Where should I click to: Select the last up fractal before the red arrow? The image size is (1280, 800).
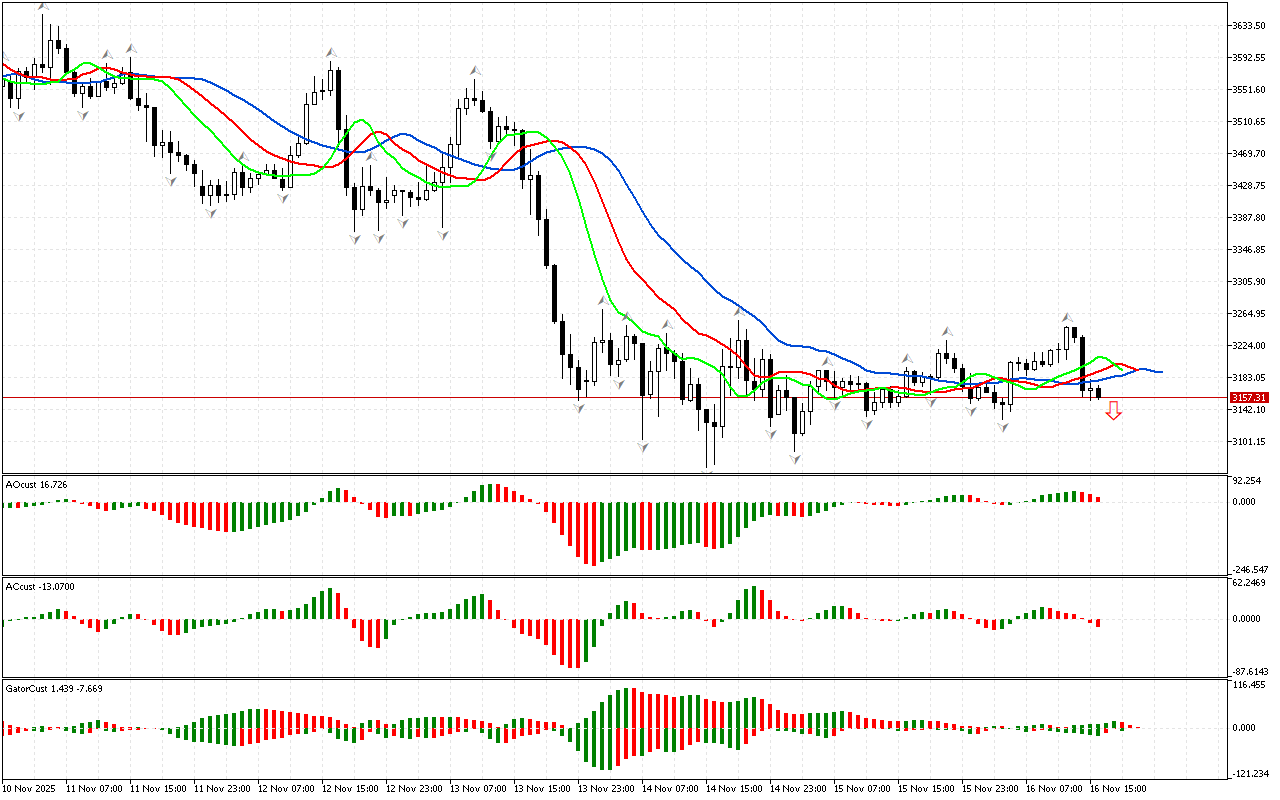click(x=1067, y=317)
